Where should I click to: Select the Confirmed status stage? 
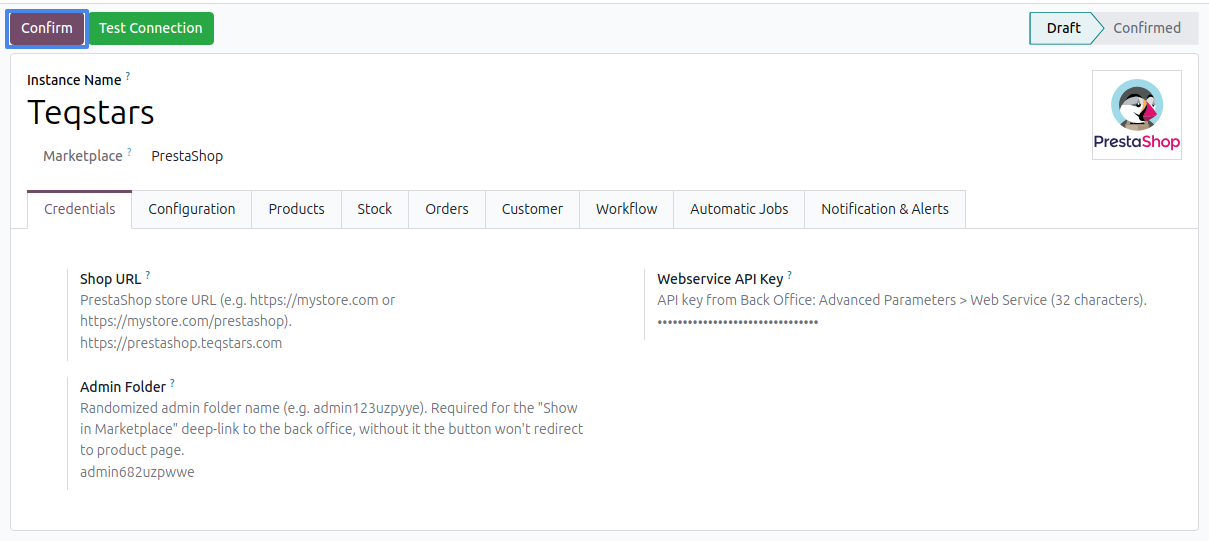point(1147,28)
